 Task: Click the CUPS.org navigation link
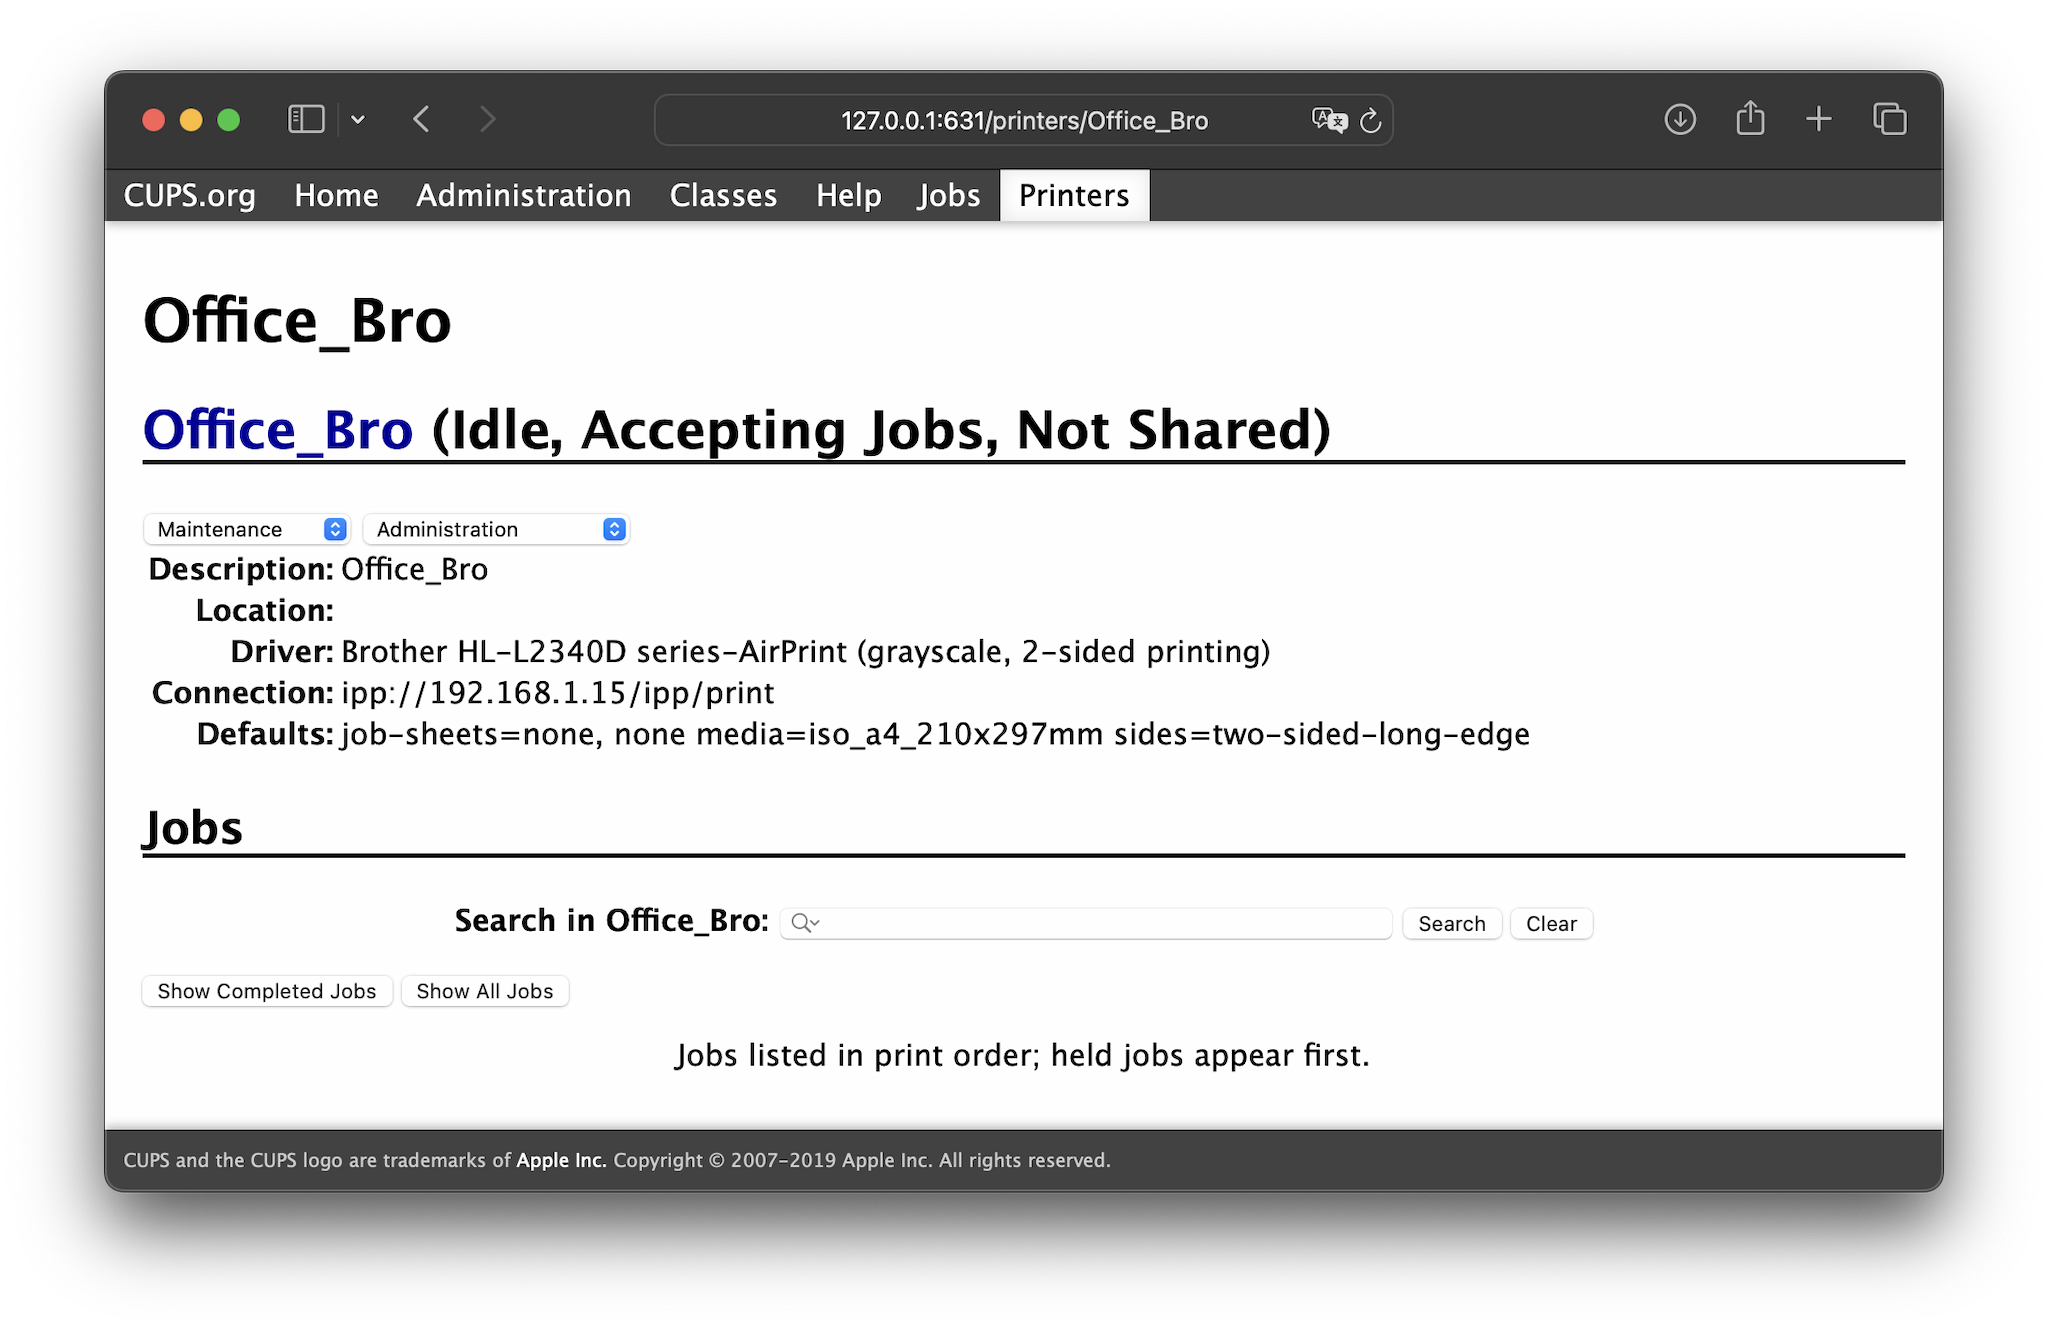(x=190, y=194)
